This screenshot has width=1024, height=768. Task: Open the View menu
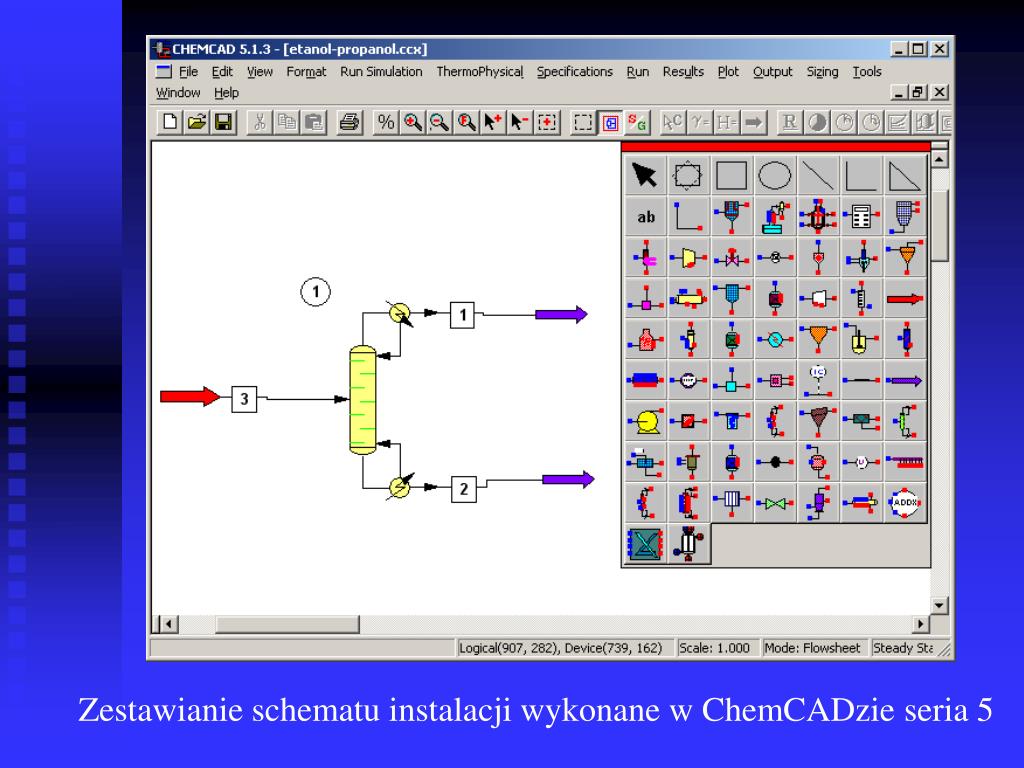259,72
